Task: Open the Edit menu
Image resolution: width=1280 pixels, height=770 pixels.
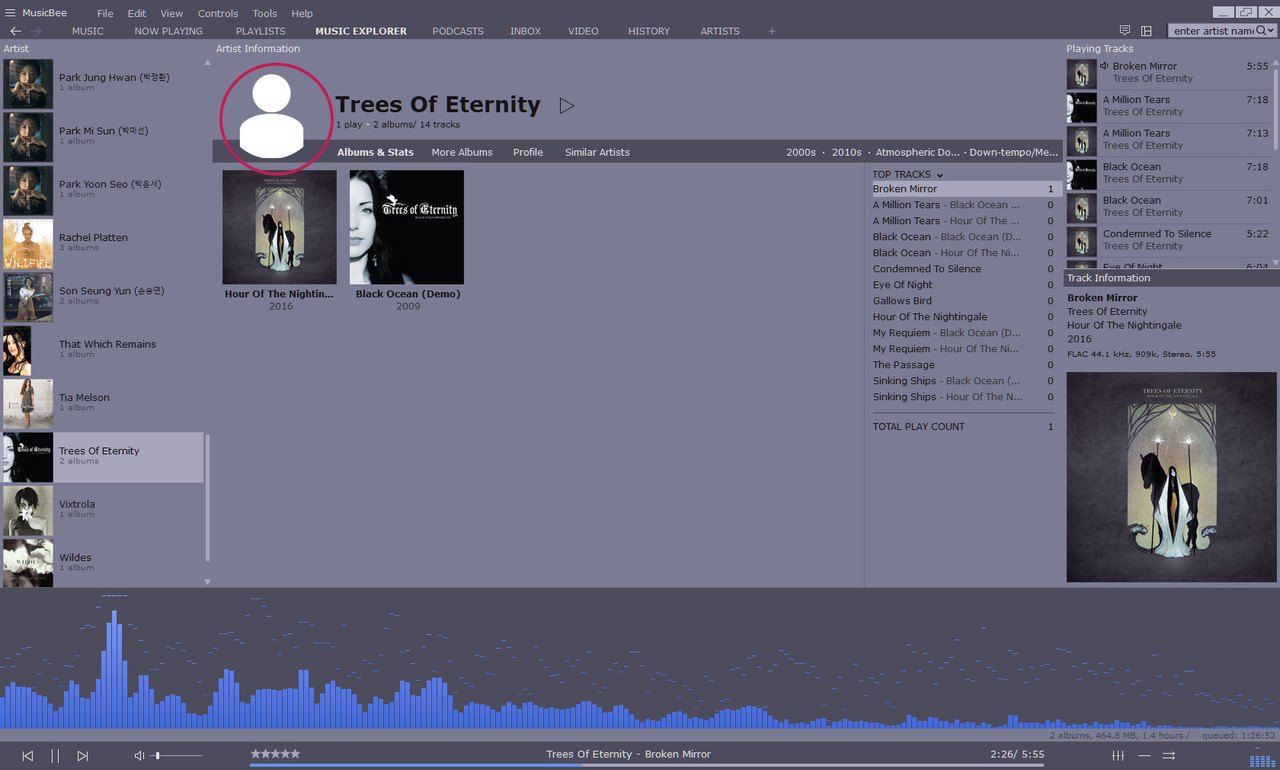Action: tap(137, 13)
